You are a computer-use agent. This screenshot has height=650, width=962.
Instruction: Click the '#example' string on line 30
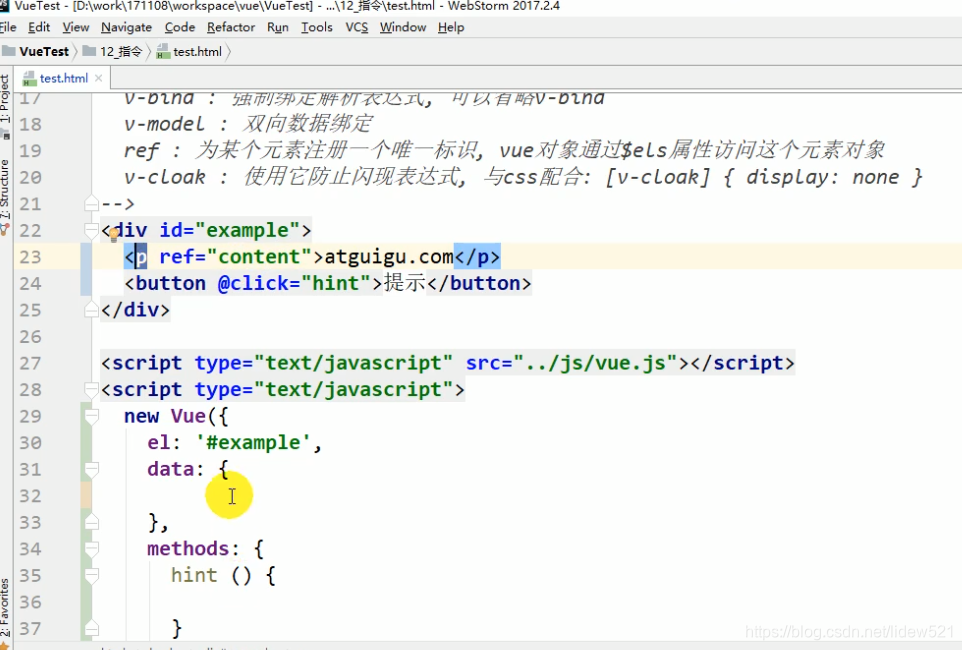[x=254, y=443]
